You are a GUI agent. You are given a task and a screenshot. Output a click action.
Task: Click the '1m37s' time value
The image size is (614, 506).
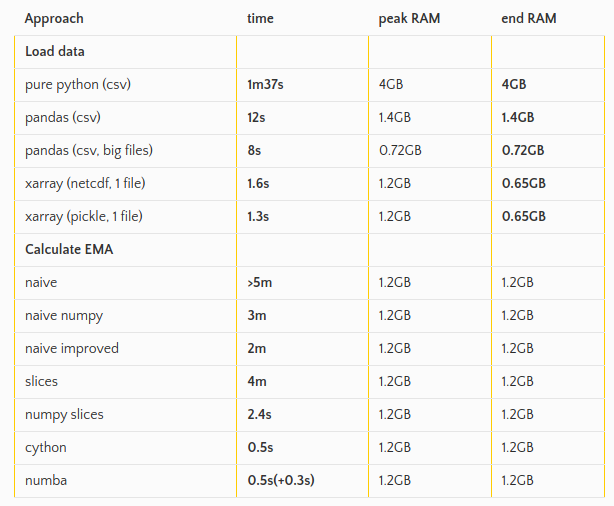point(266,85)
